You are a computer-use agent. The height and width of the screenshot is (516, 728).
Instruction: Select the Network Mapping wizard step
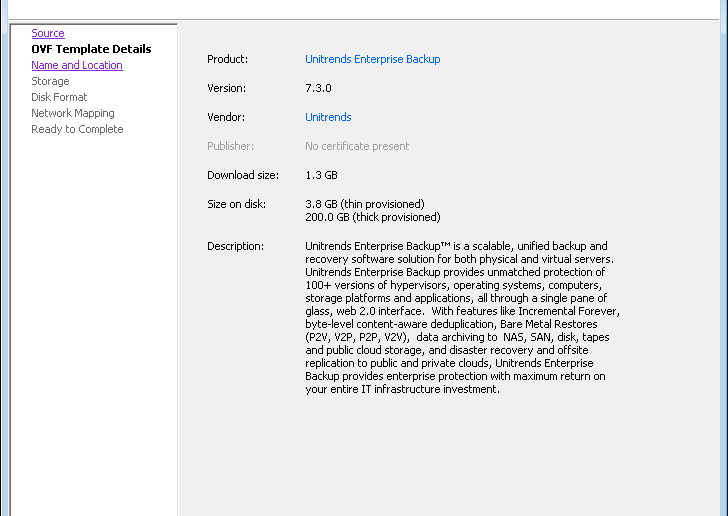73,113
